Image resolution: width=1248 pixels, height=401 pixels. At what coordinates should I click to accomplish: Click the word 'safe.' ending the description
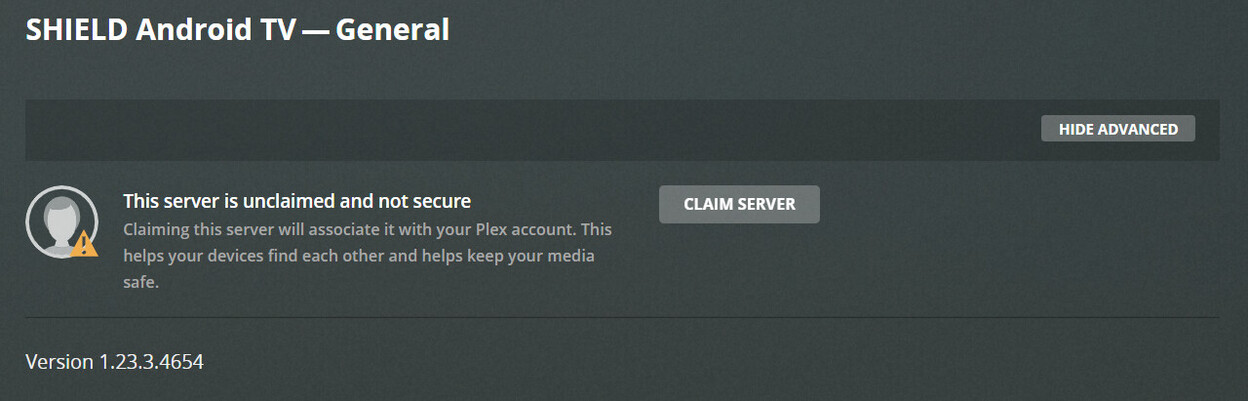pyautogui.click(x=141, y=282)
